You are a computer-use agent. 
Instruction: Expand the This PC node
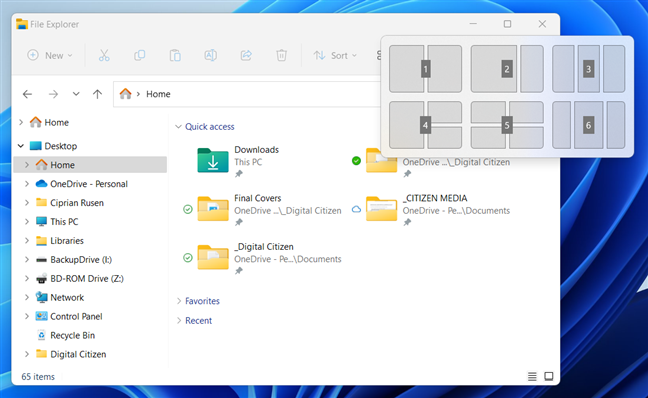pos(27,222)
